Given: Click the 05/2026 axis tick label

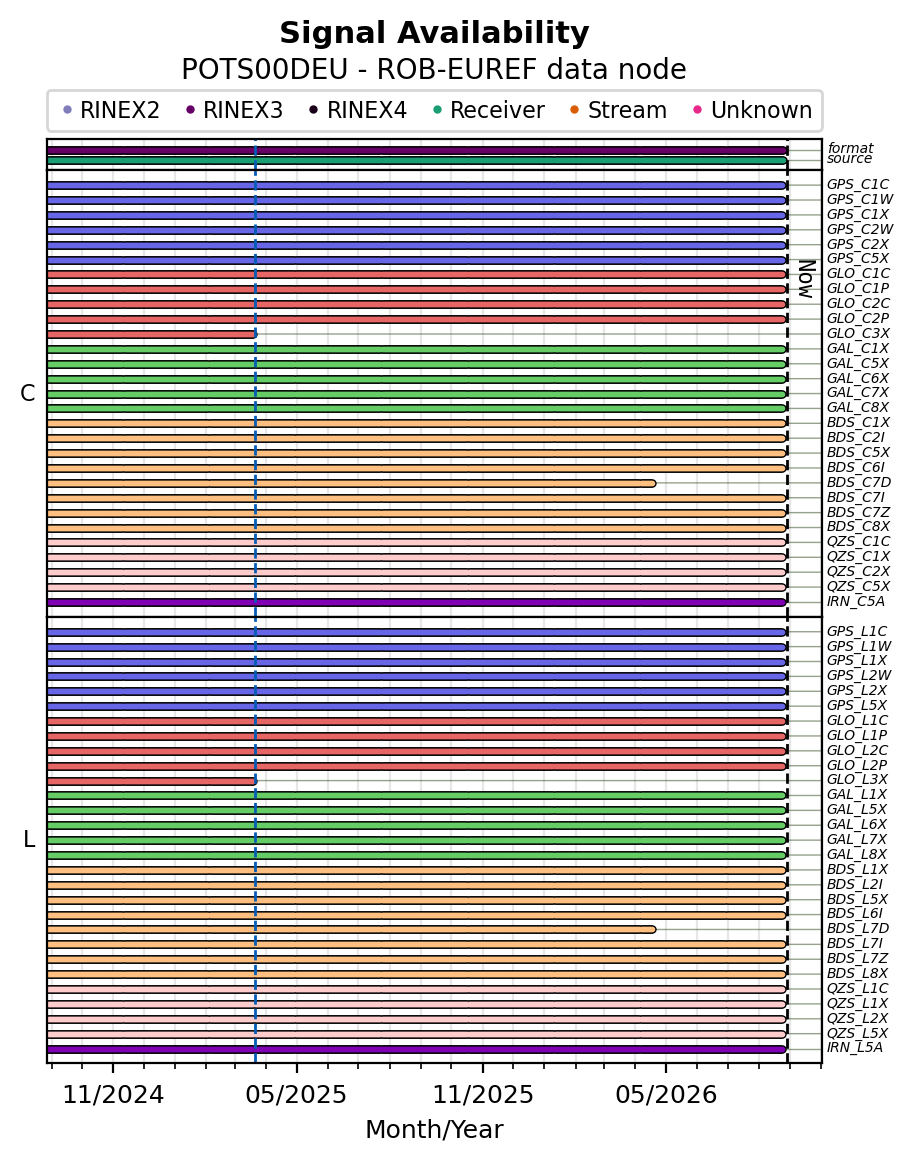Looking at the screenshot, I should [666, 1095].
